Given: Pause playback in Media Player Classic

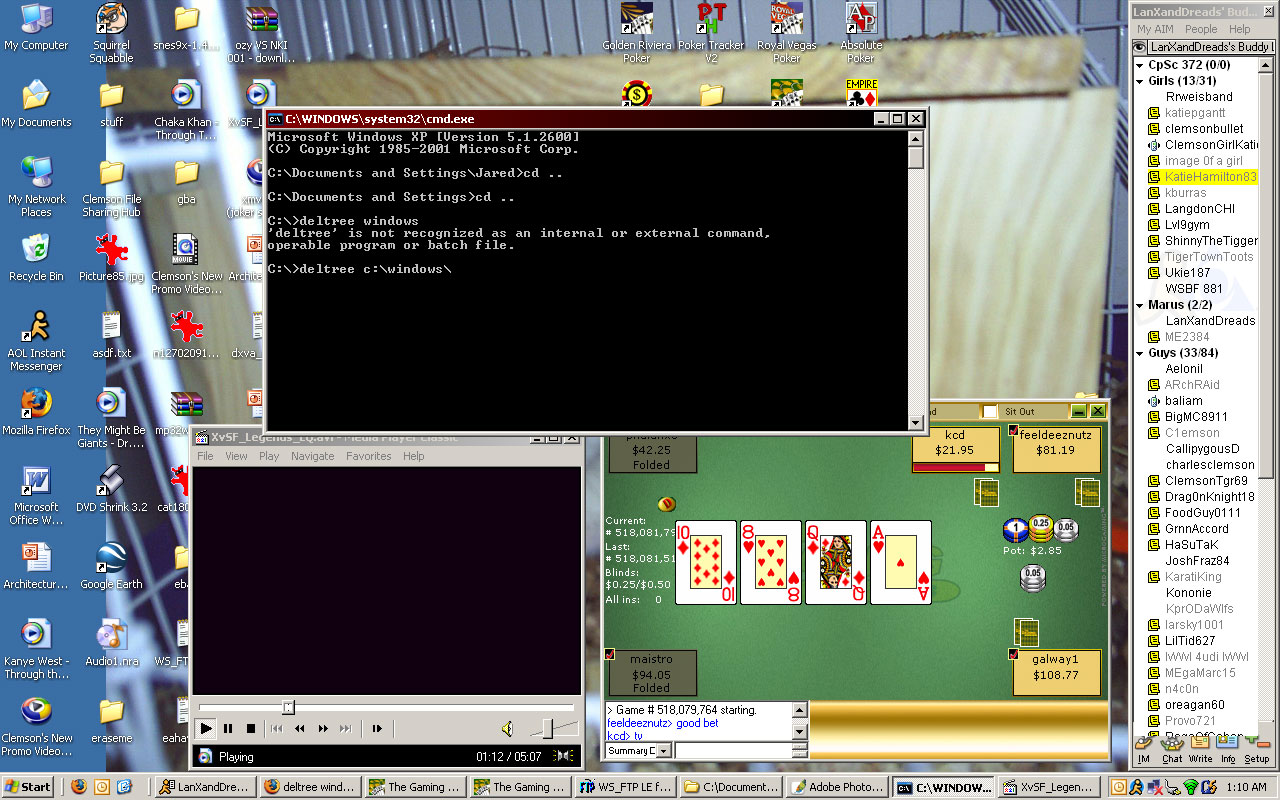Looking at the screenshot, I should coord(228,729).
